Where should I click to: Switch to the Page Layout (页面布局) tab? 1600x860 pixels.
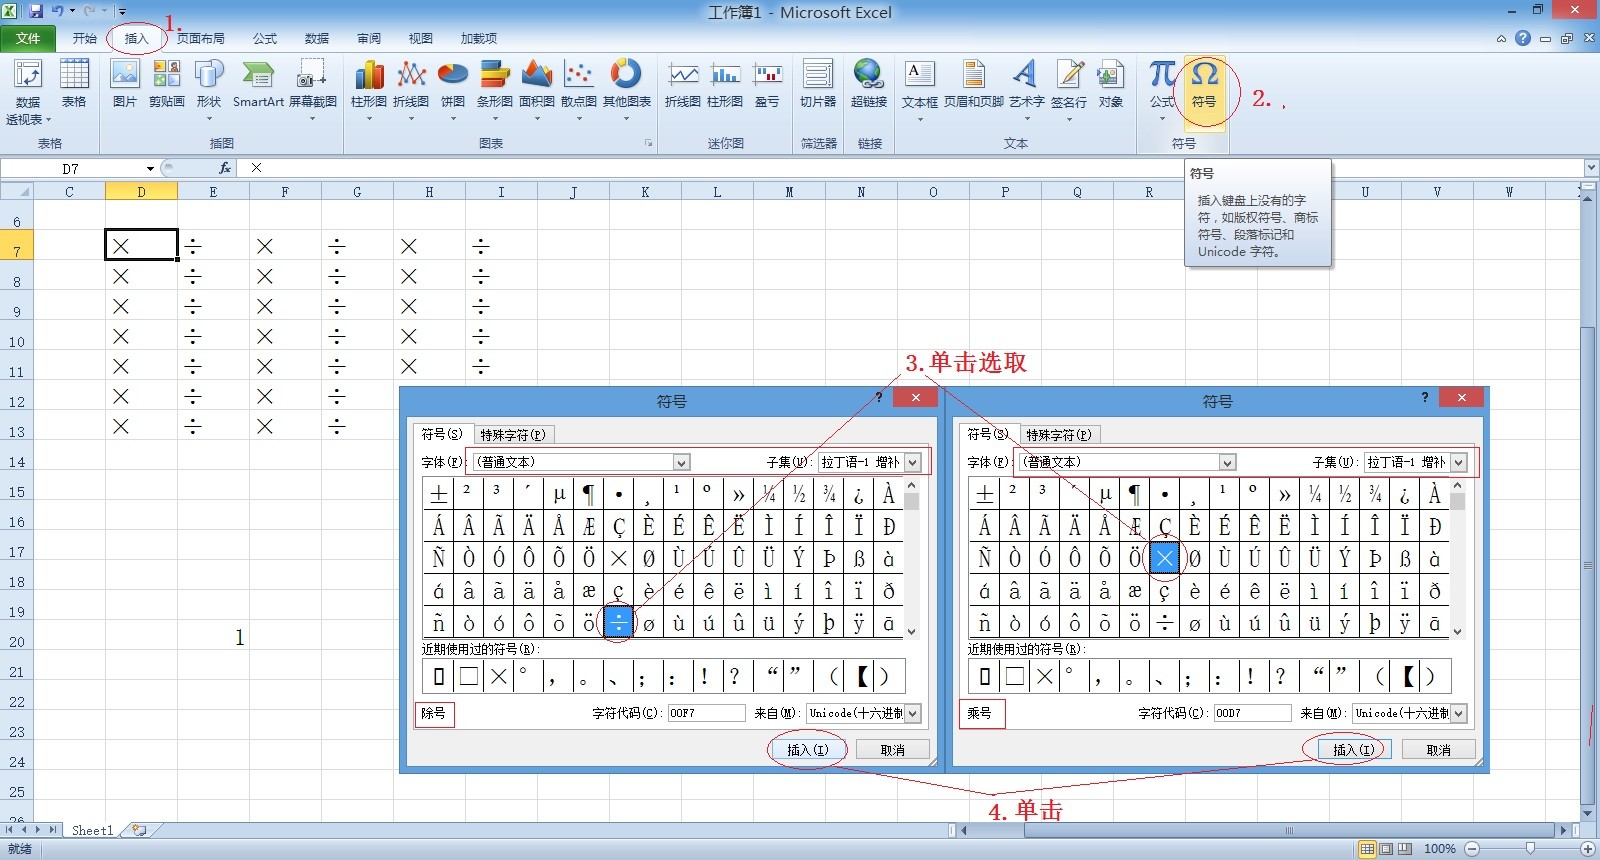(x=200, y=38)
